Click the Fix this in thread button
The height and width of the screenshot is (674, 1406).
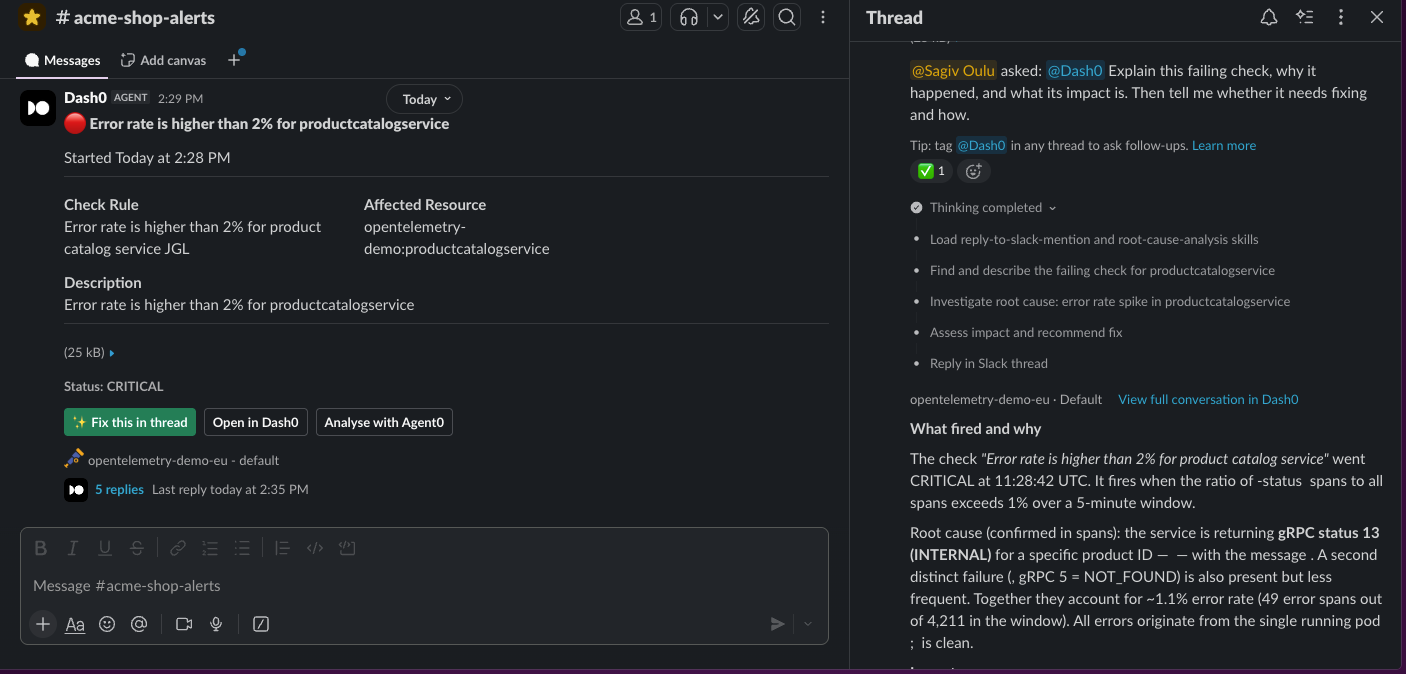pyautogui.click(x=130, y=422)
